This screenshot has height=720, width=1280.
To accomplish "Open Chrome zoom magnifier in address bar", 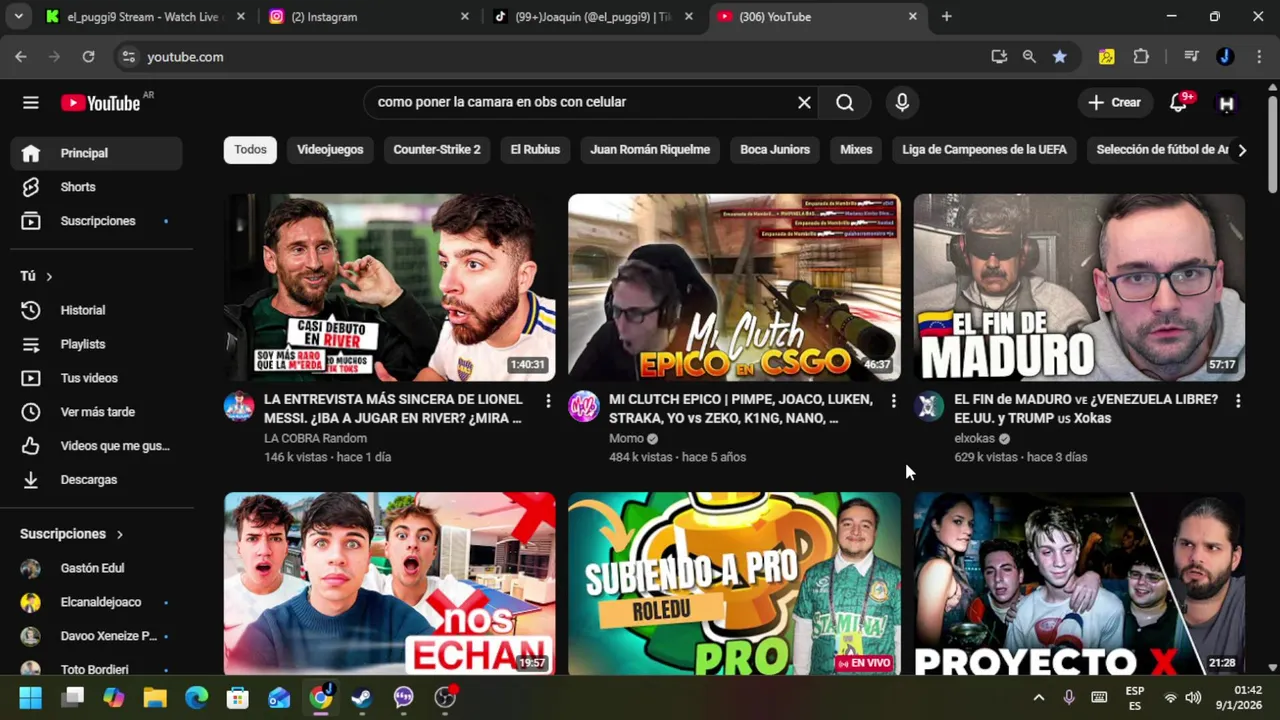I will coord(1029,57).
